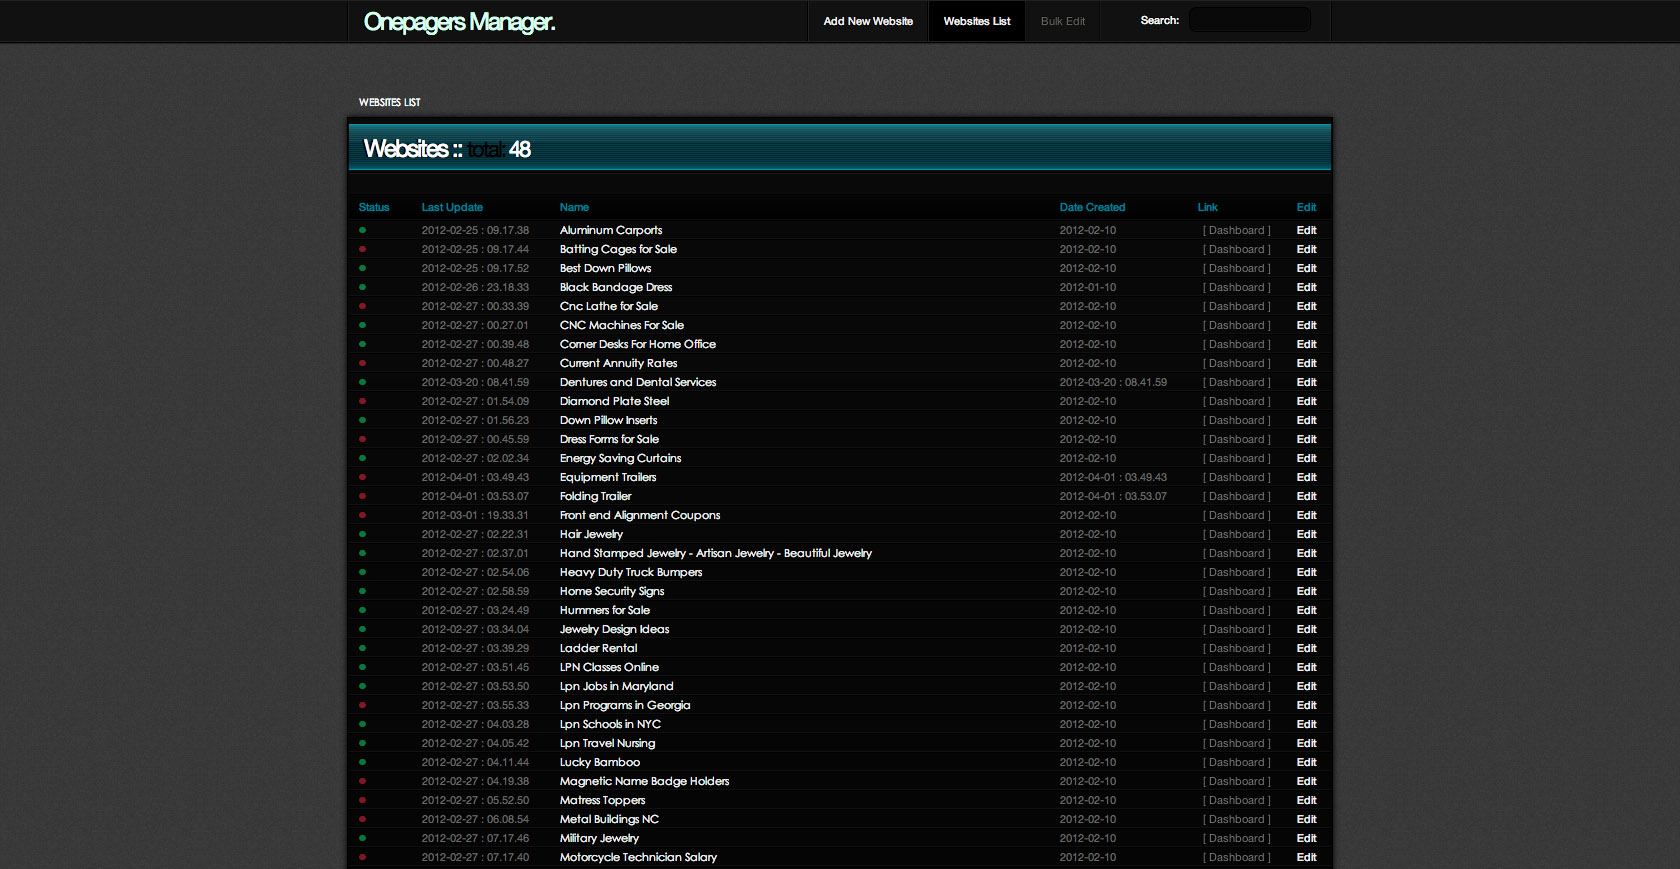Select the Bulk Edit tab
This screenshot has width=1680, height=869.
coord(1062,21)
